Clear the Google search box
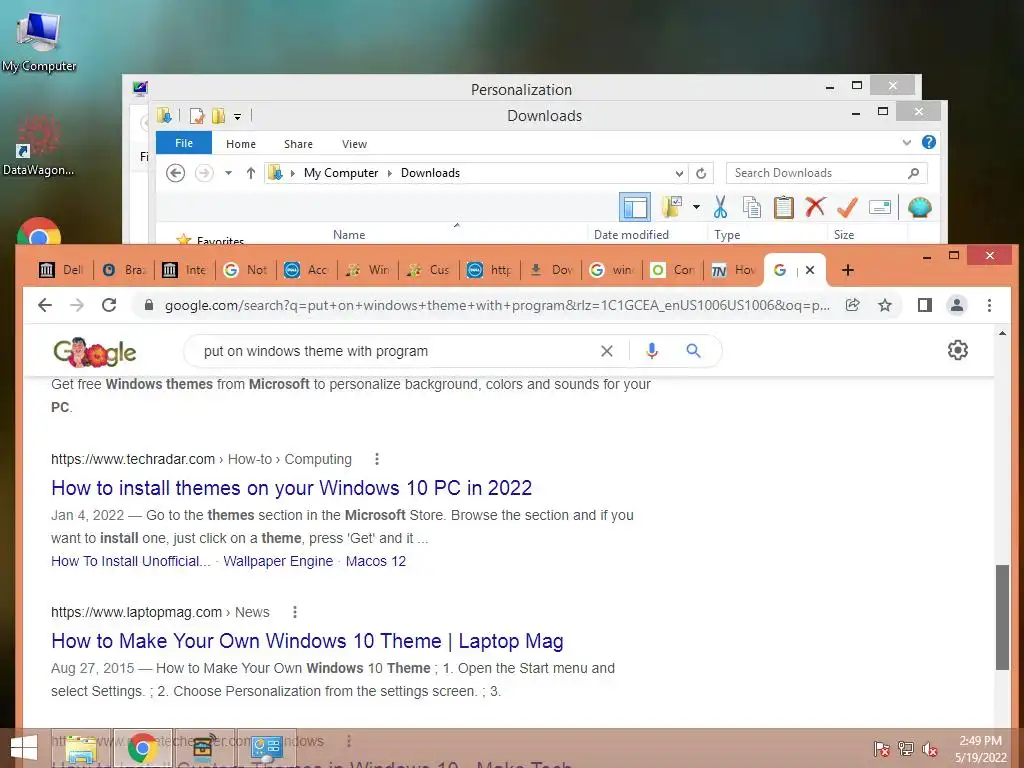 coord(607,351)
